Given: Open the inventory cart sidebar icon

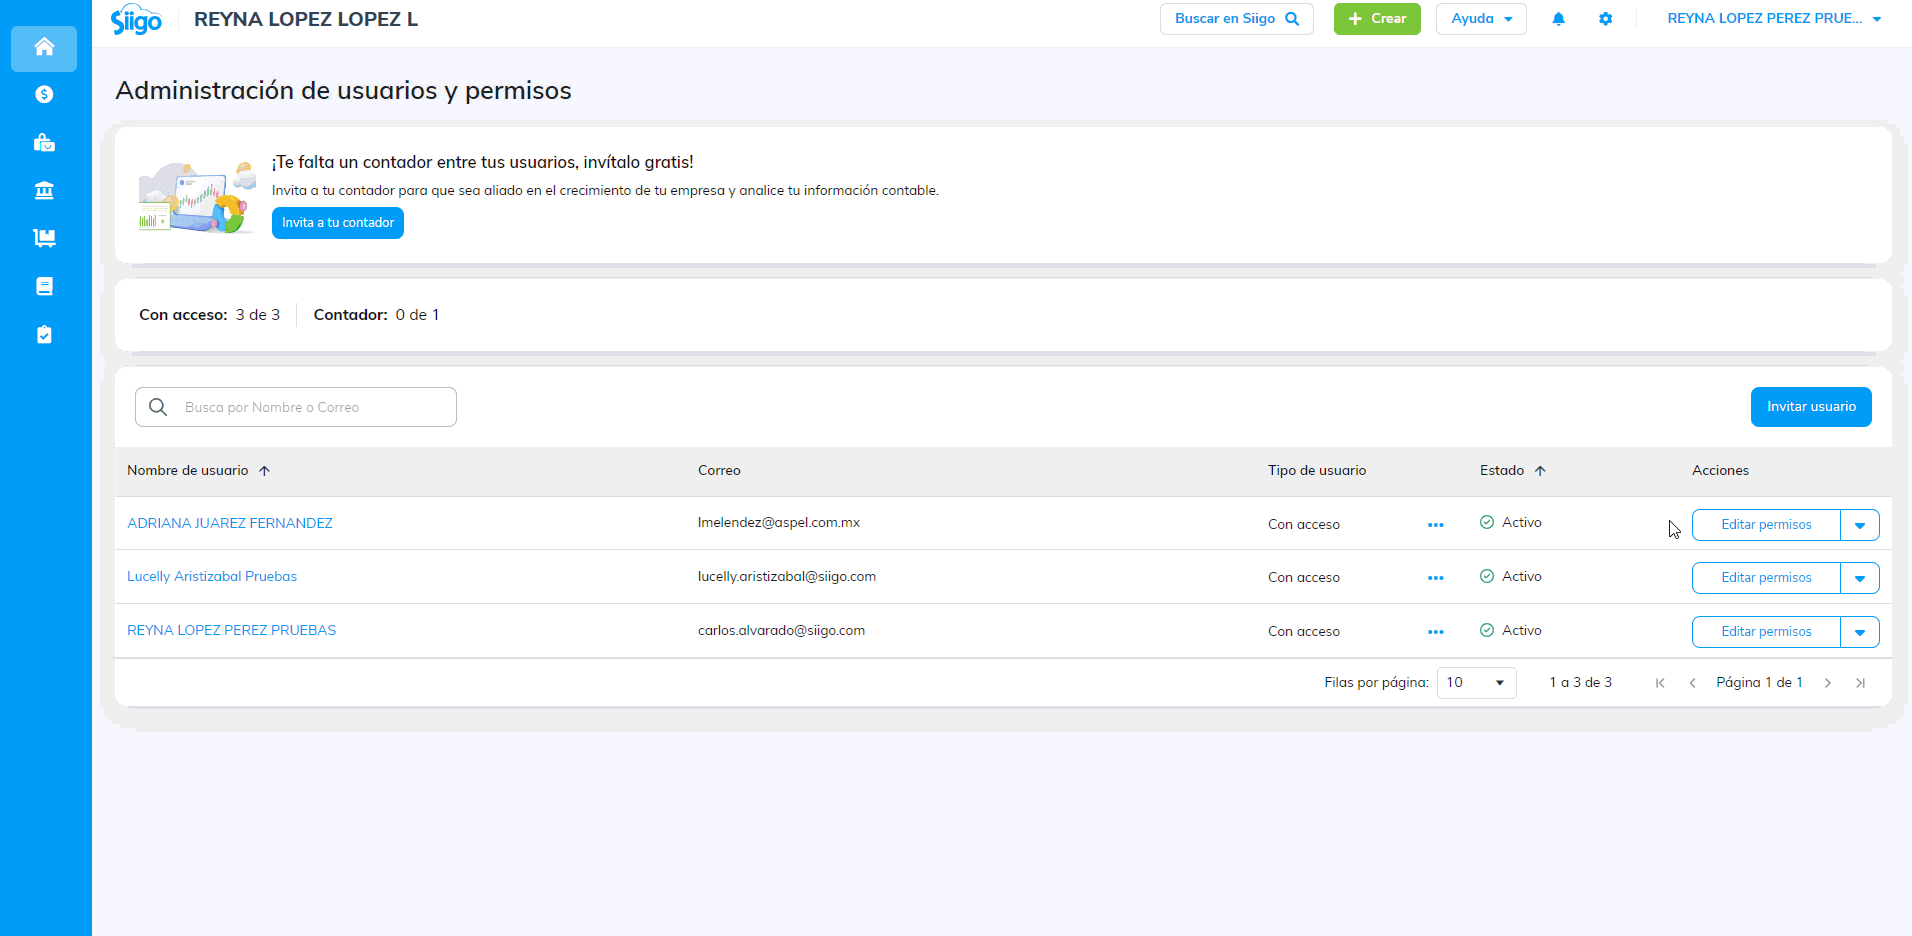Looking at the screenshot, I should pos(44,238).
